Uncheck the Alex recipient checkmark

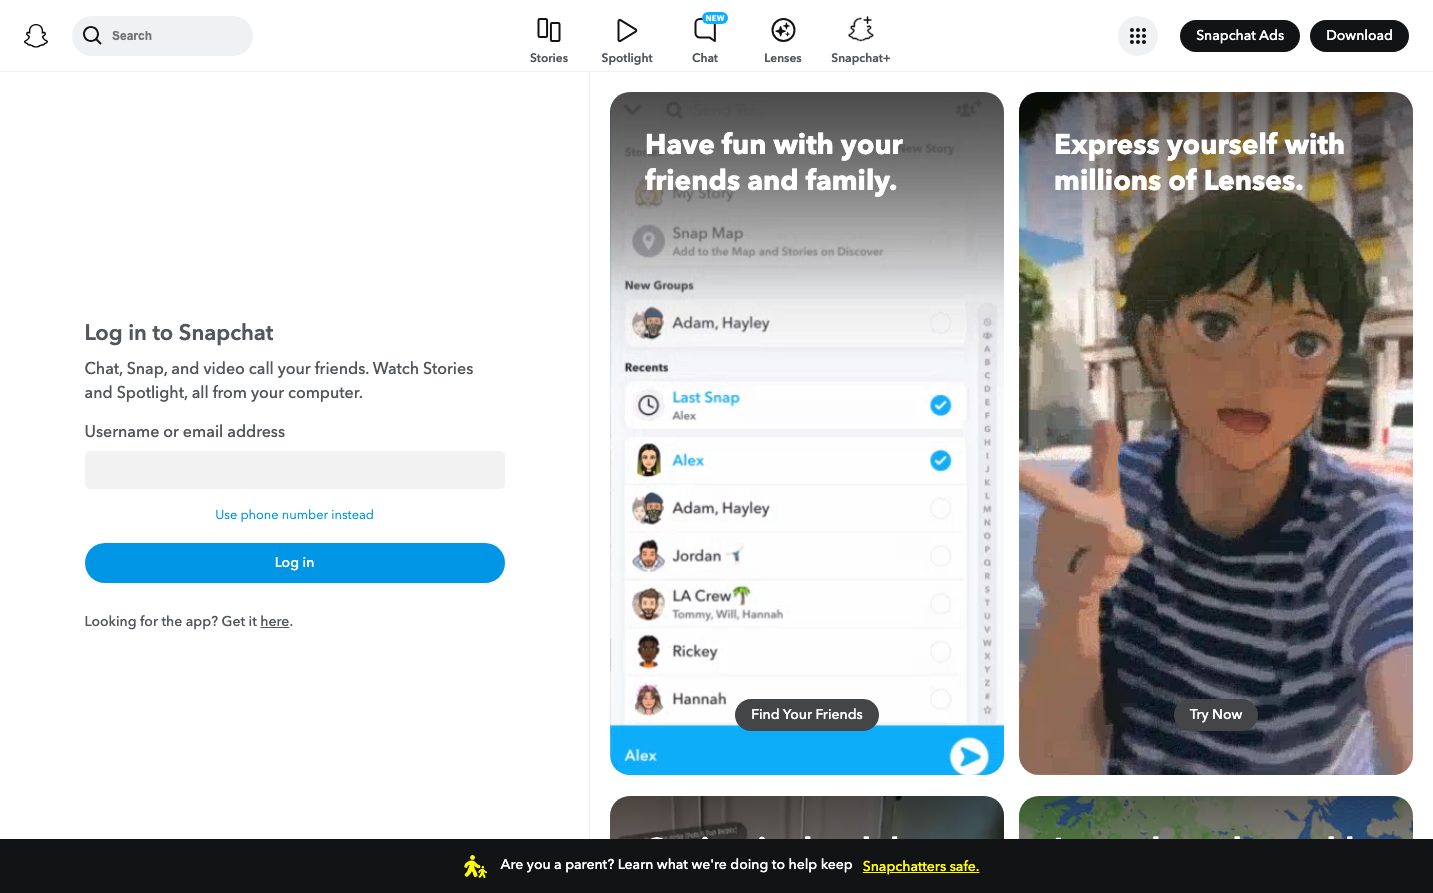[940, 460]
